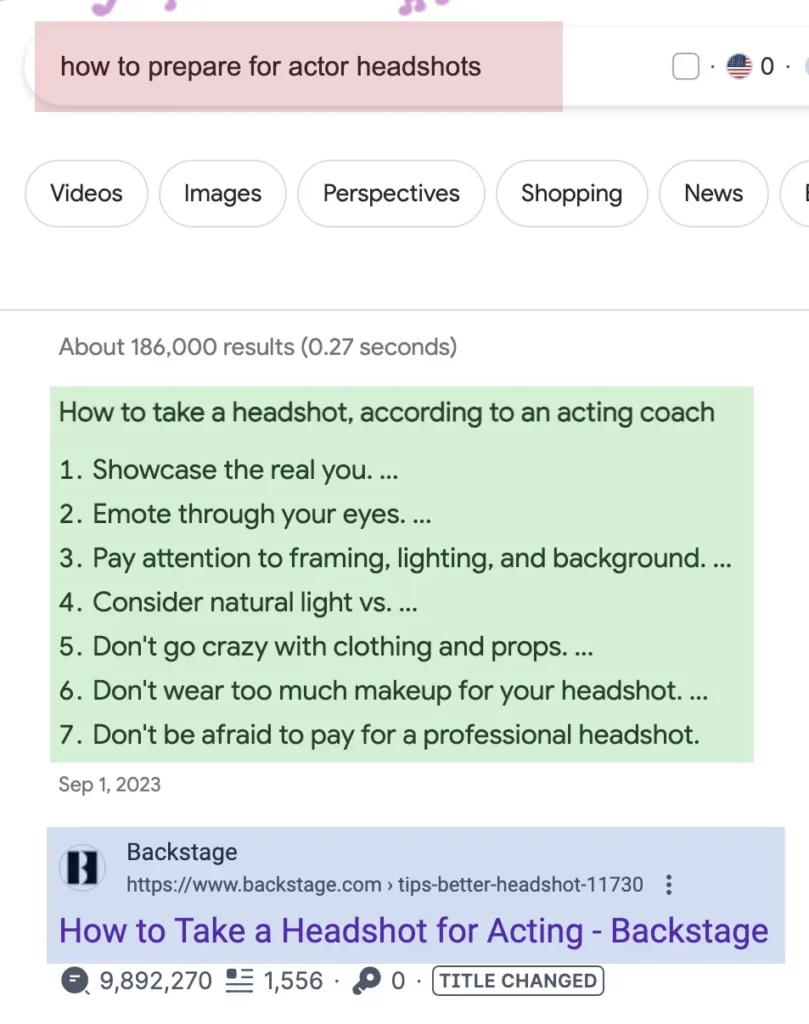Switch to Shopping results
This screenshot has height=1024, width=809.
point(571,193)
